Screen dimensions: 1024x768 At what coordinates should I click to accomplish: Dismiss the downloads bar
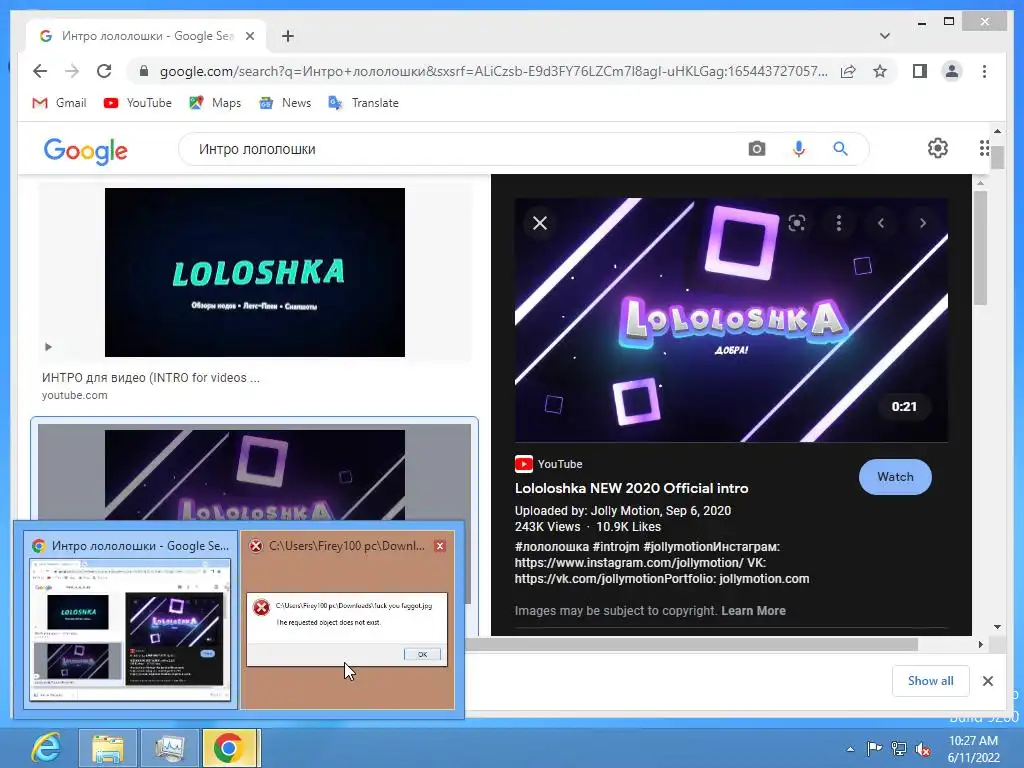987,681
